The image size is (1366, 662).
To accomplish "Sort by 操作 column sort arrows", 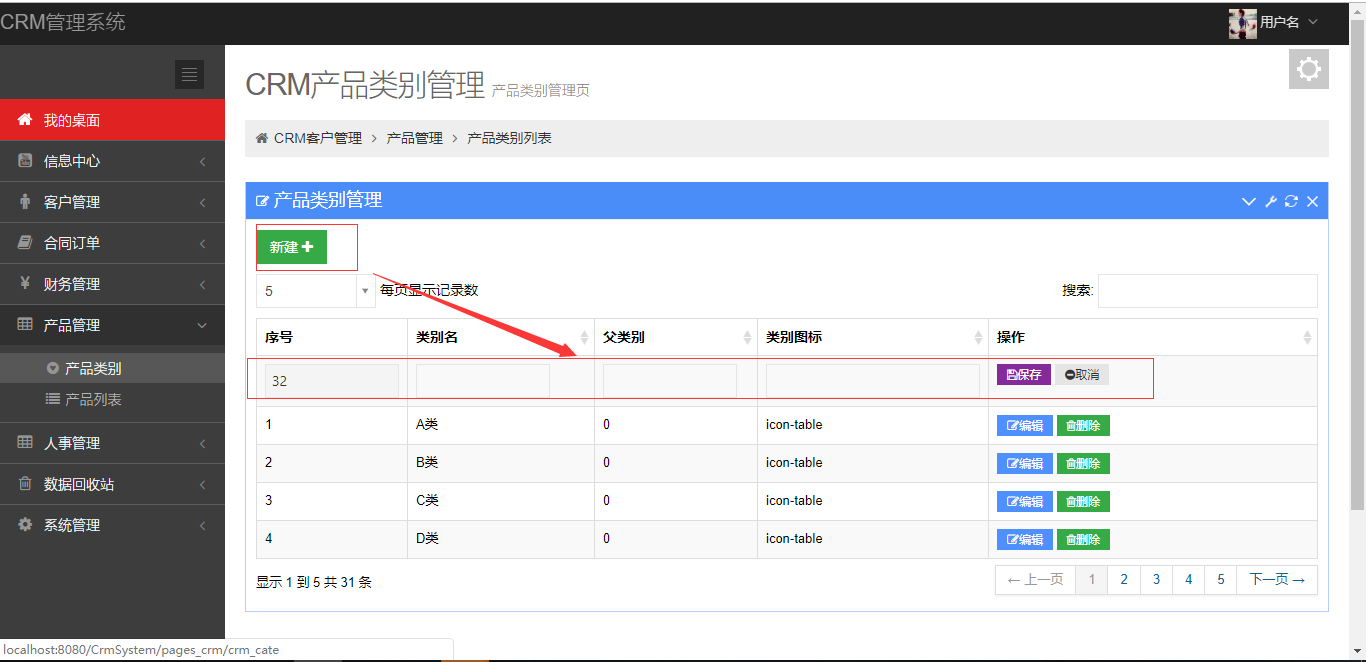I will click(x=1307, y=338).
